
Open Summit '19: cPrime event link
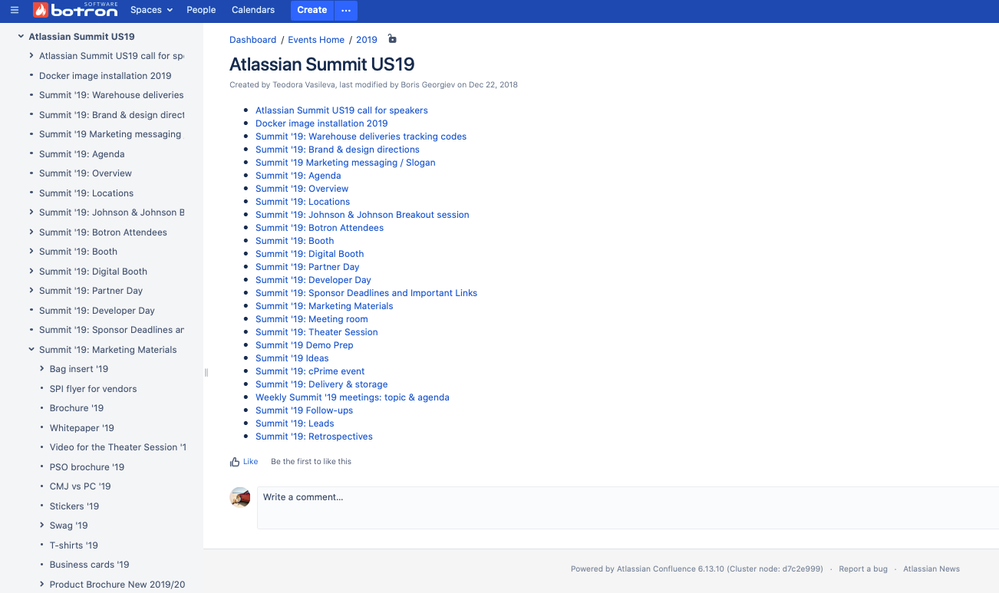310,371
